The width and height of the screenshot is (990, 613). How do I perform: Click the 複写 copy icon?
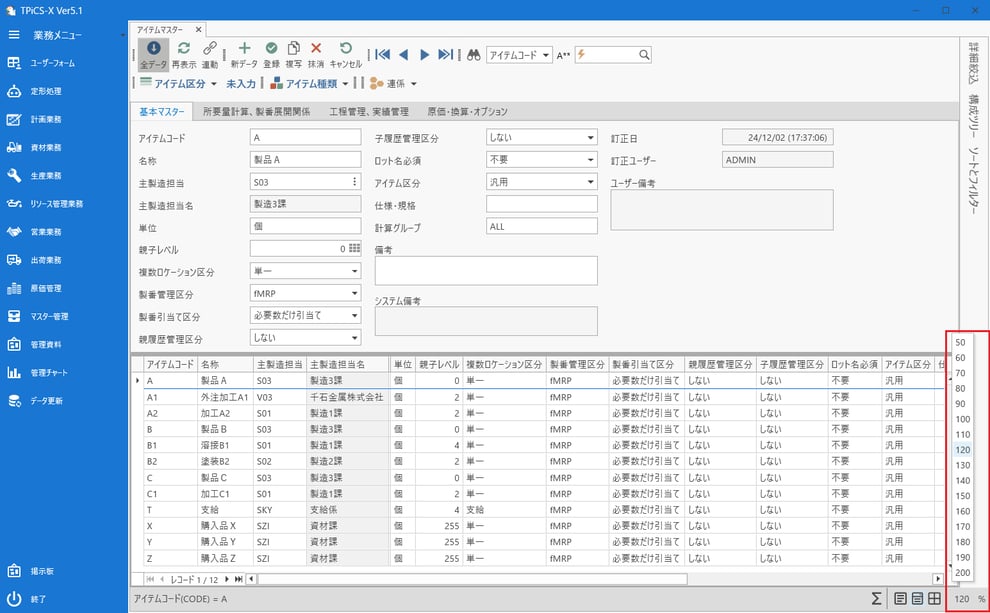pos(294,48)
